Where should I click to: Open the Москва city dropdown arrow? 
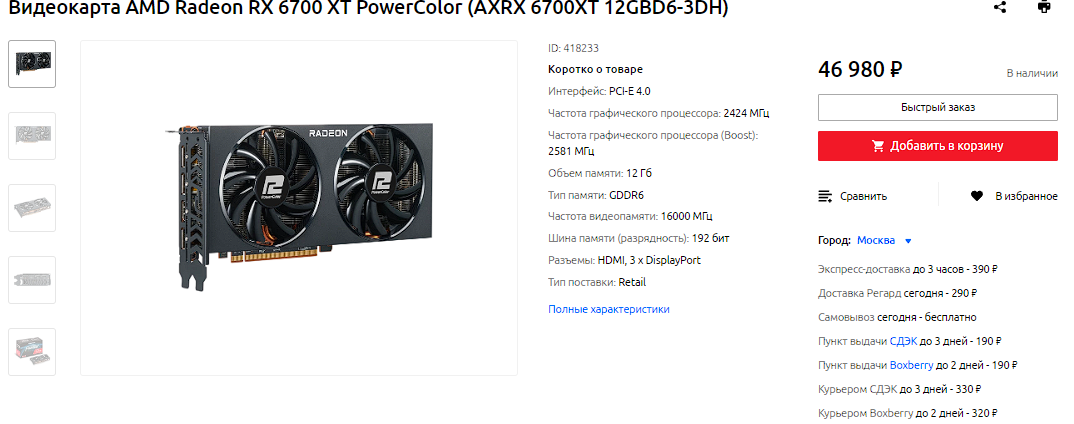tap(908, 241)
